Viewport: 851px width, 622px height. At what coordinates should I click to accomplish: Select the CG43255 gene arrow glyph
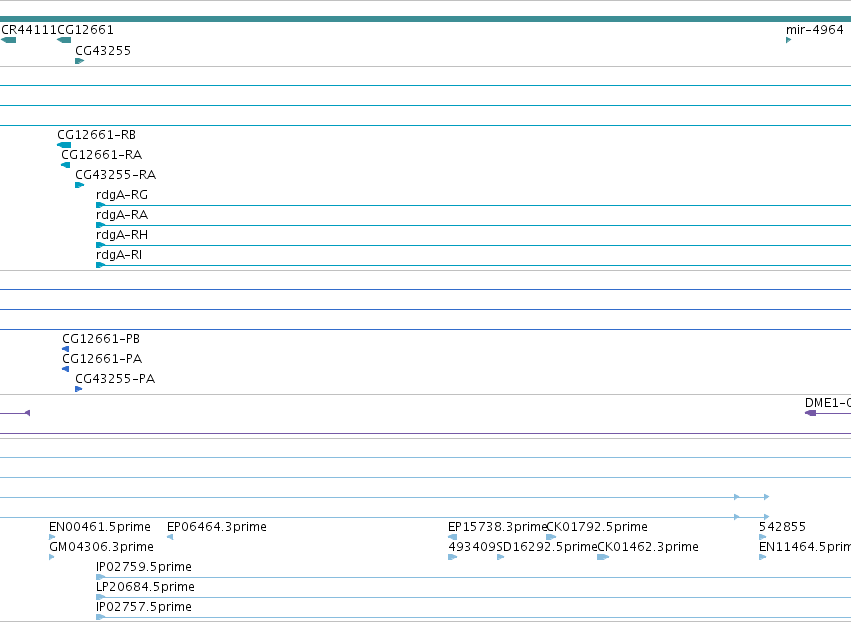pyautogui.click(x=79, y=61)
